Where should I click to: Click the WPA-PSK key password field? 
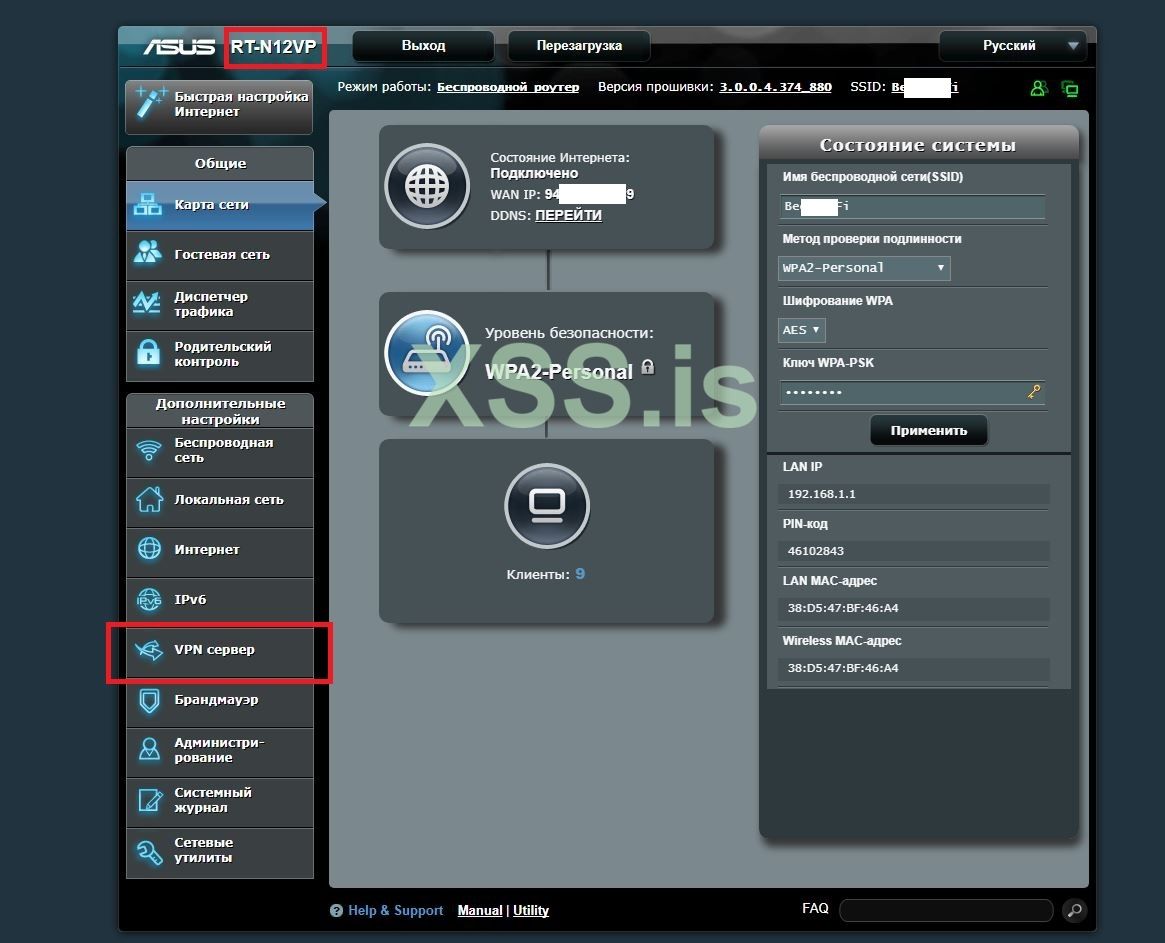[x=912, y=392]
